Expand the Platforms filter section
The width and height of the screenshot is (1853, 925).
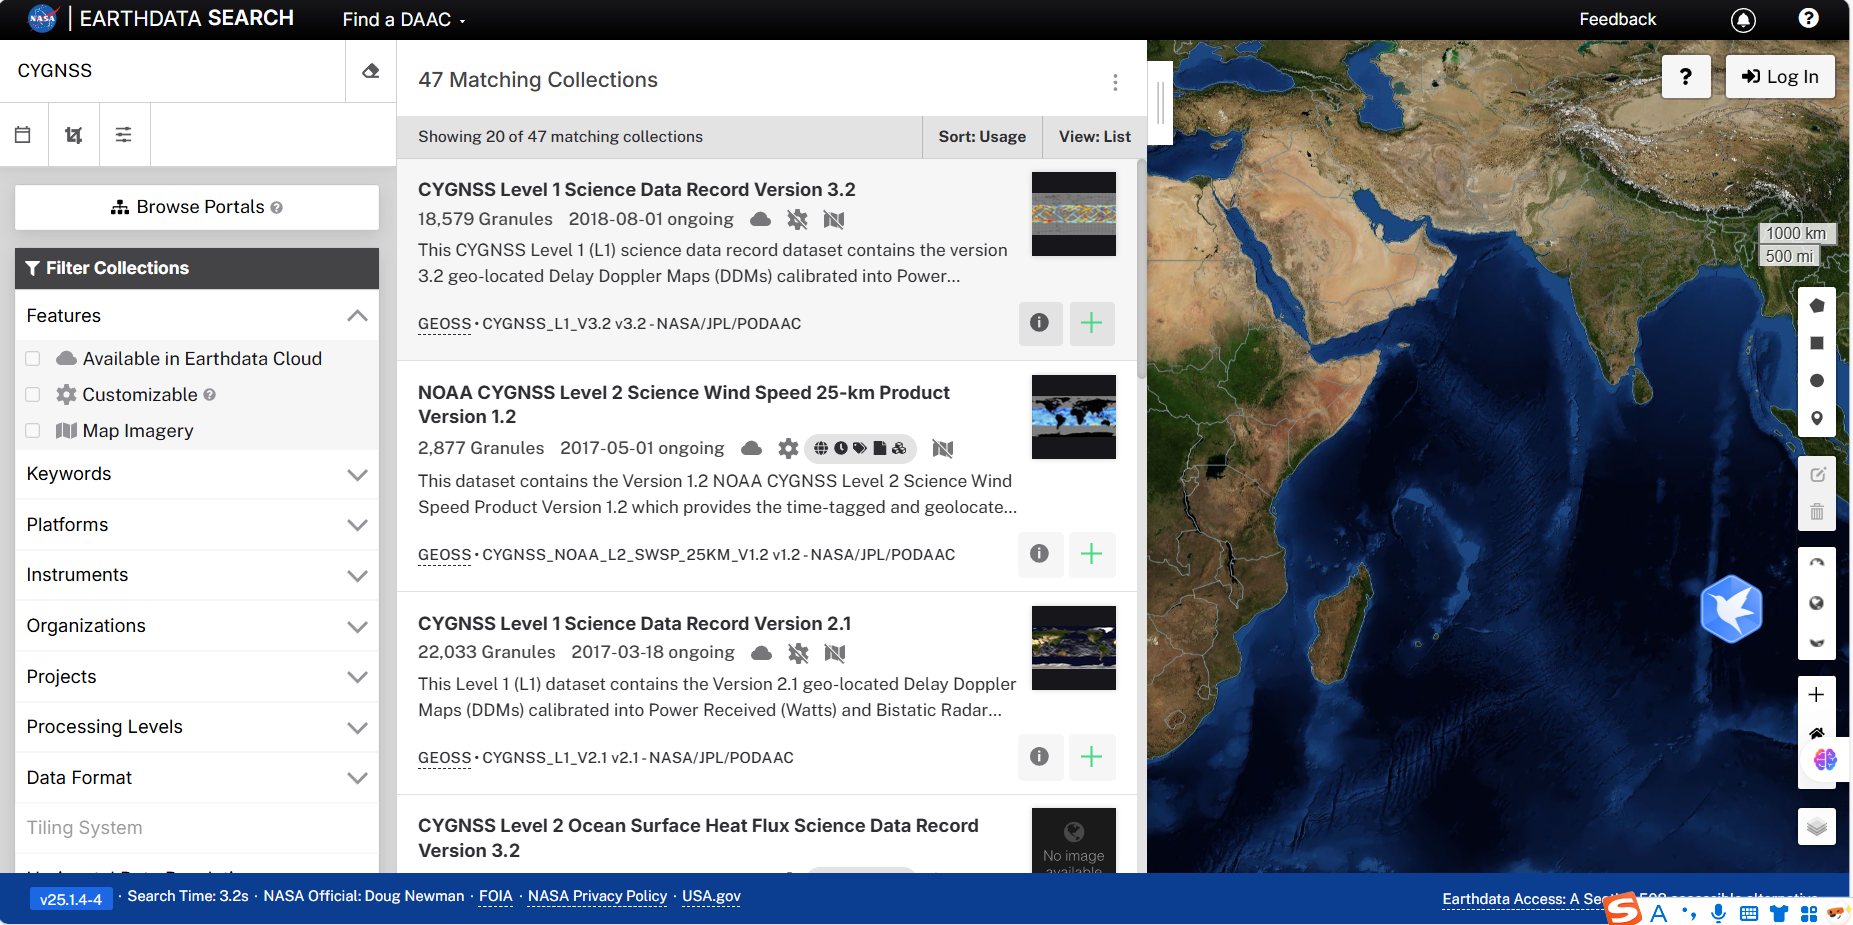(x=197, y=525)
